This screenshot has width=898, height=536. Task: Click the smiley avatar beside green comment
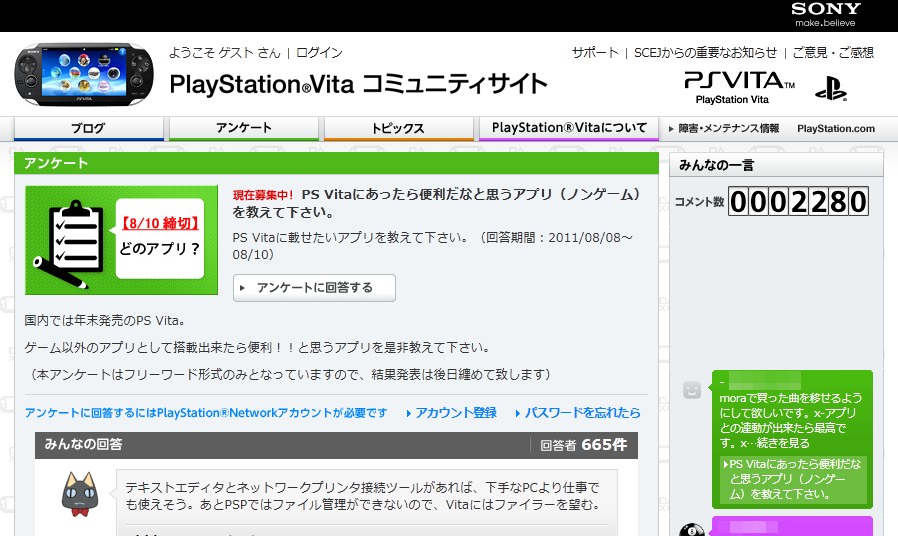point(692,390)
